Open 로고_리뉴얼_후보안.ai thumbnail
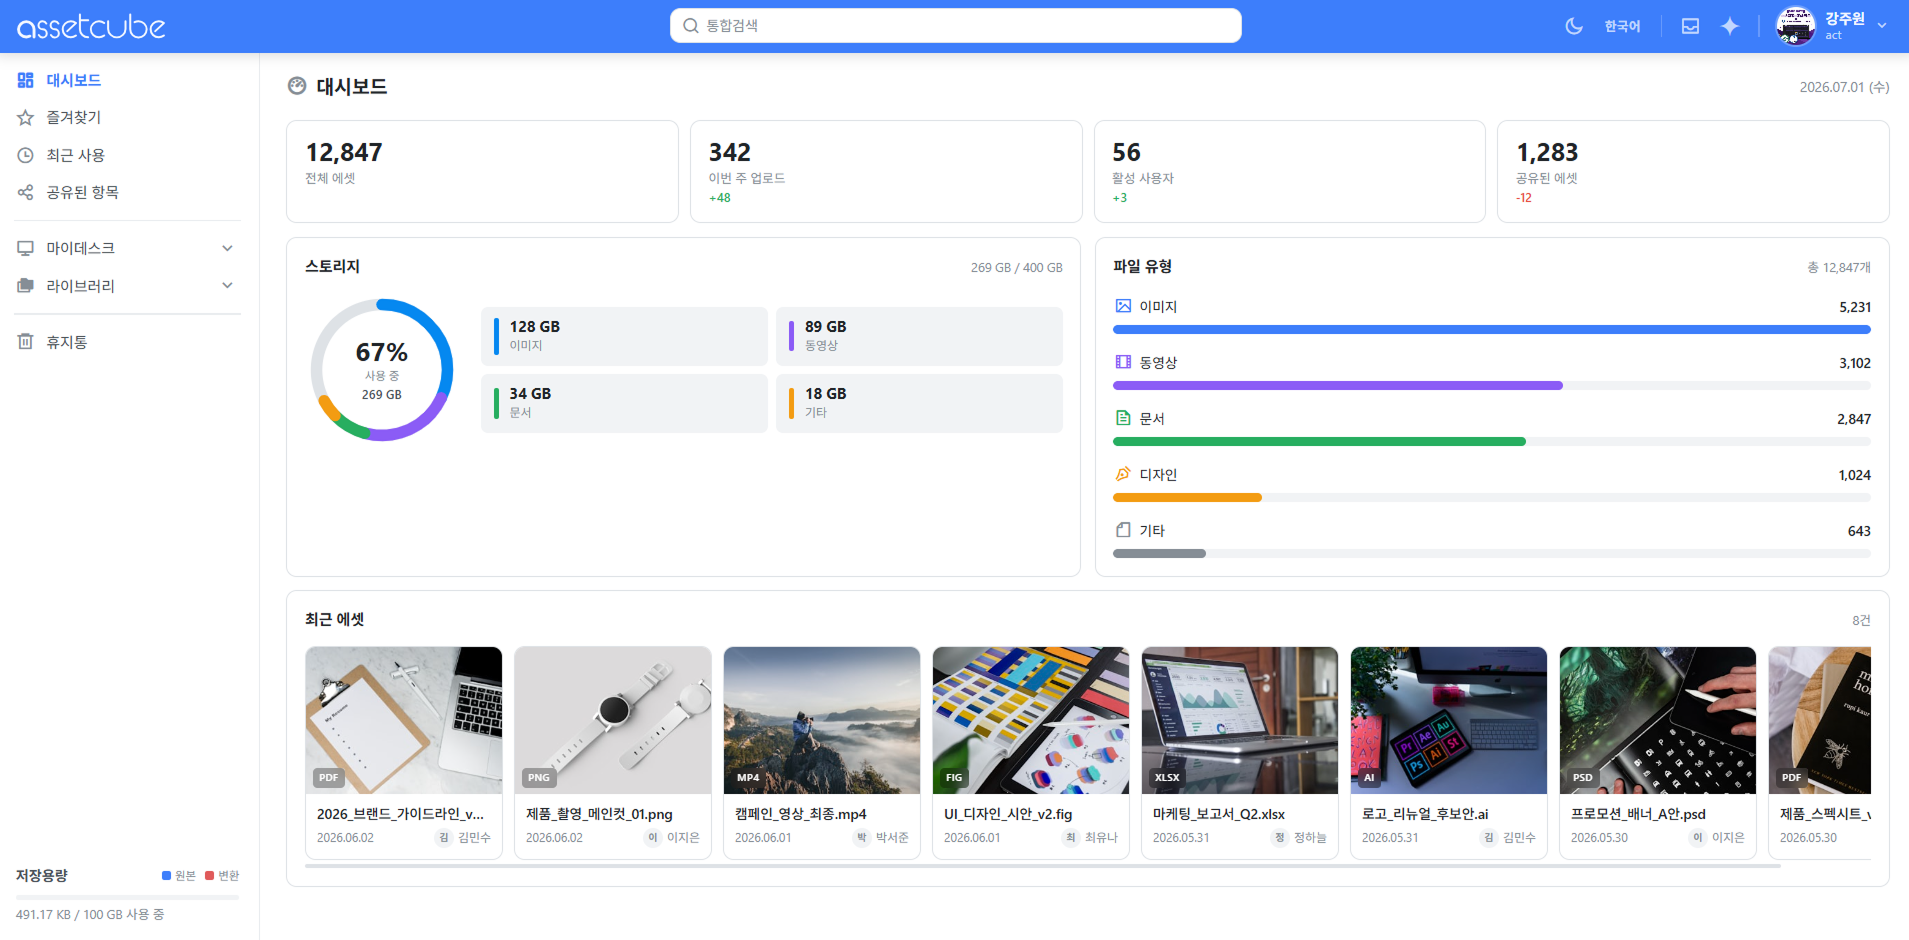The image size is (1909, 940). pos(1449,720)
